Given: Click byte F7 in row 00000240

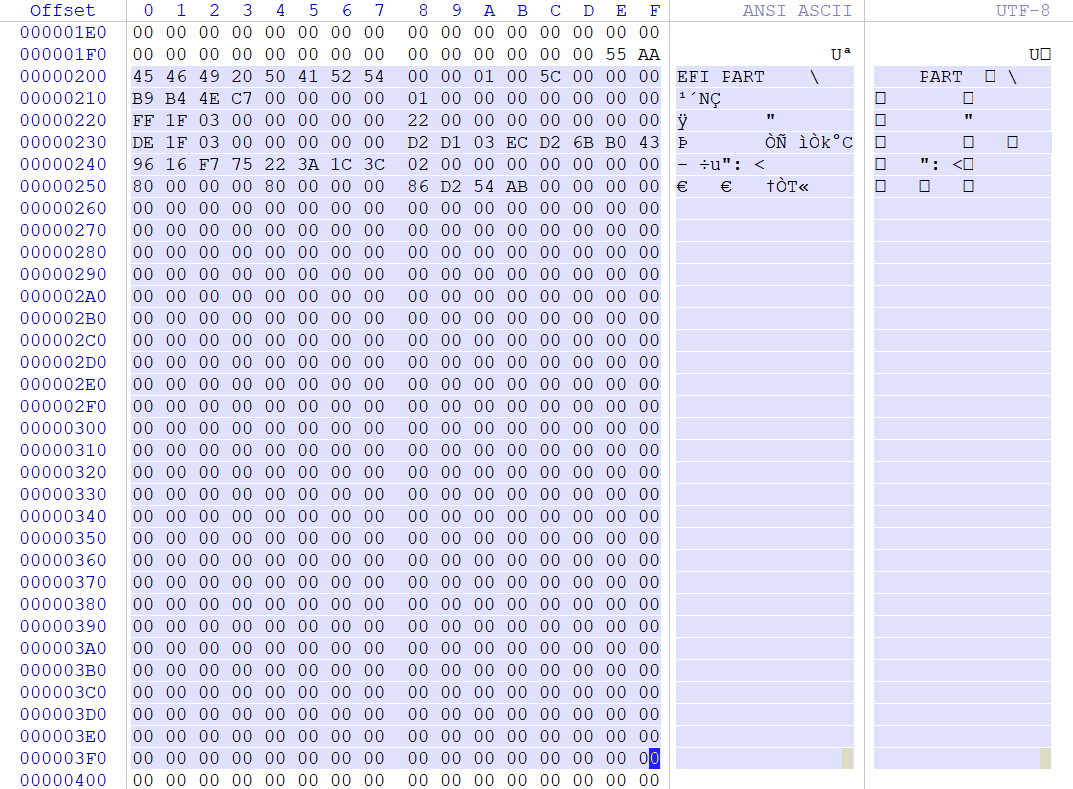Looking at the screenshot, I should coord(209,164).
